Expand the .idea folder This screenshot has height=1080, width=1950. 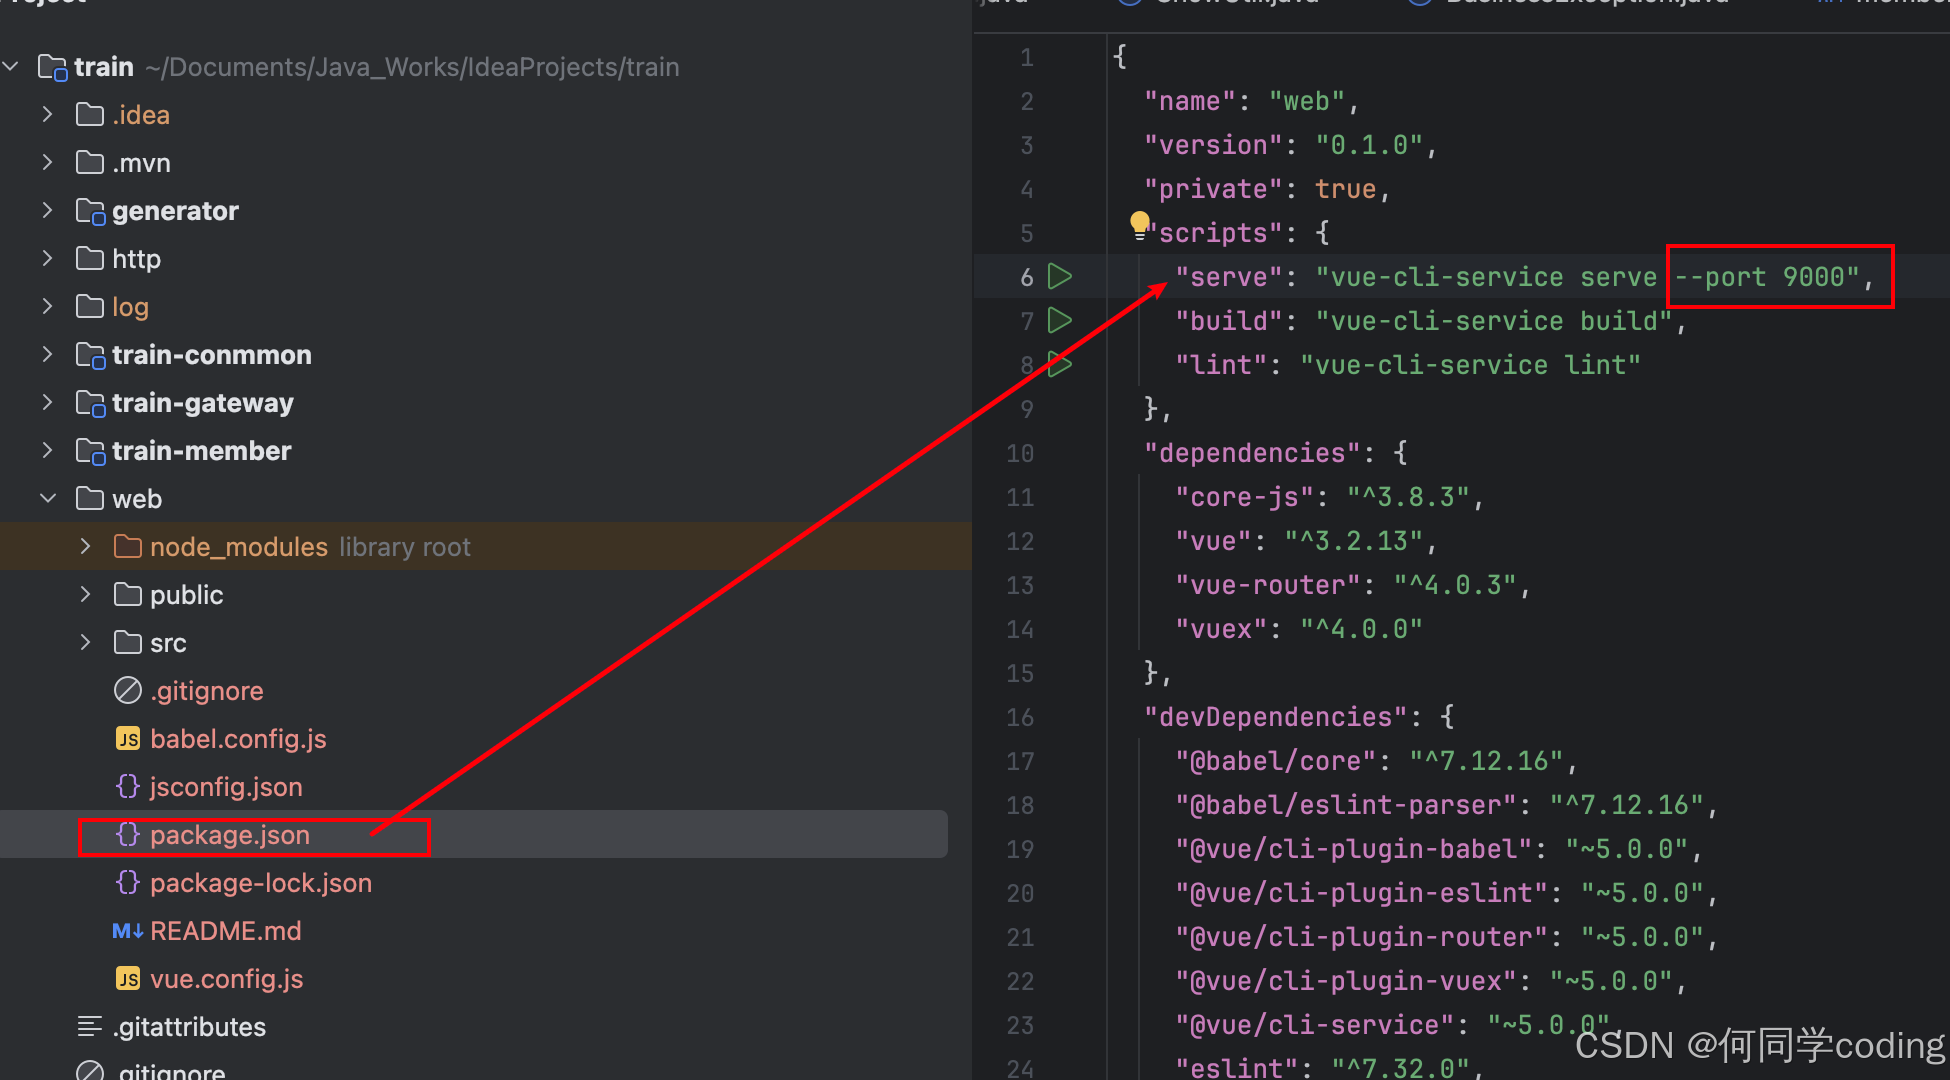click(47, 115)
